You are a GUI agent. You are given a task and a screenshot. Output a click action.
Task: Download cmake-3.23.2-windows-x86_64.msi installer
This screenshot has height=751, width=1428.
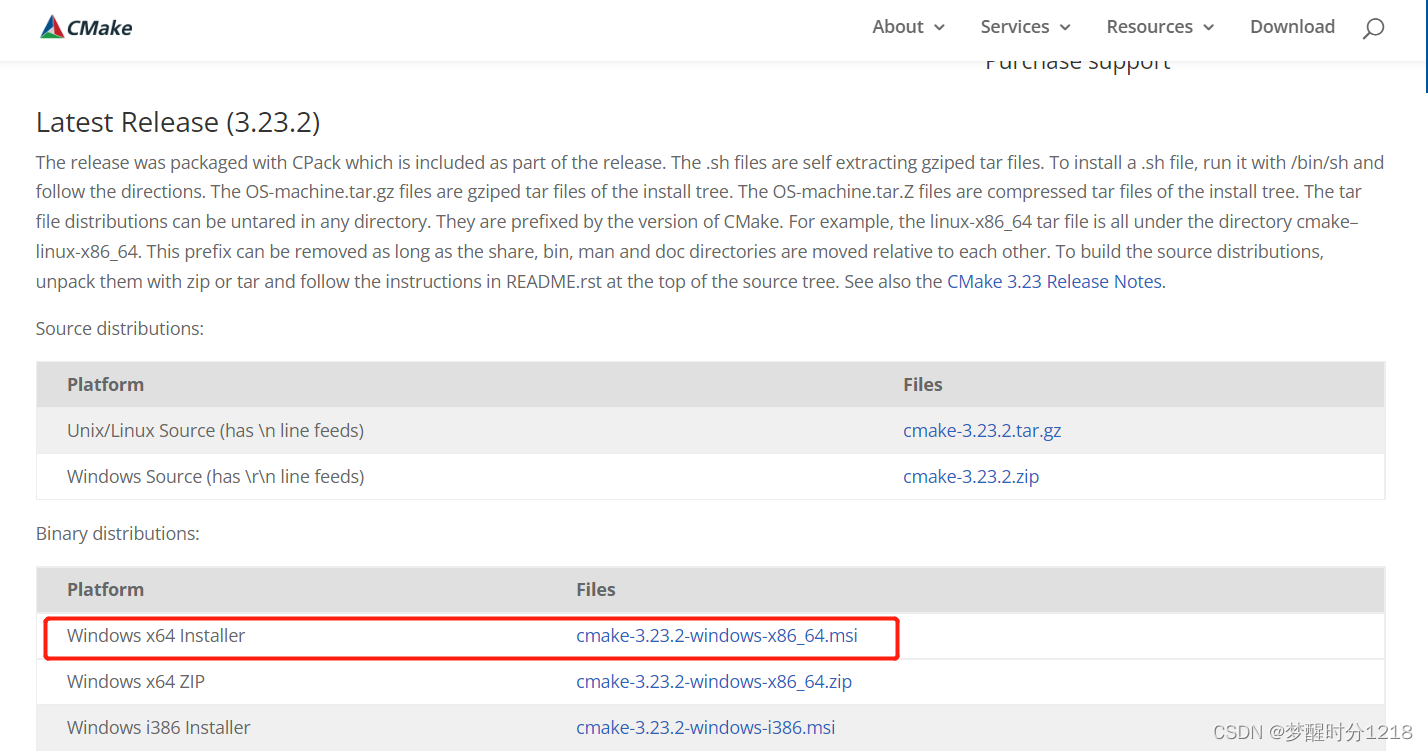point(717,636)
